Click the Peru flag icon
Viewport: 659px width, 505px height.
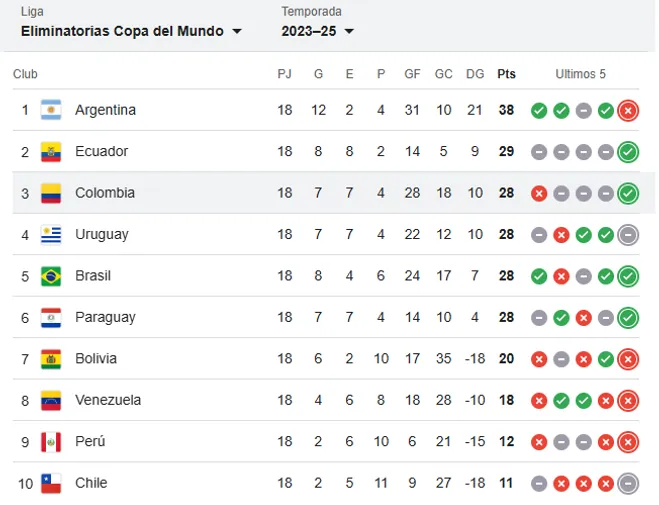point(51,442)
